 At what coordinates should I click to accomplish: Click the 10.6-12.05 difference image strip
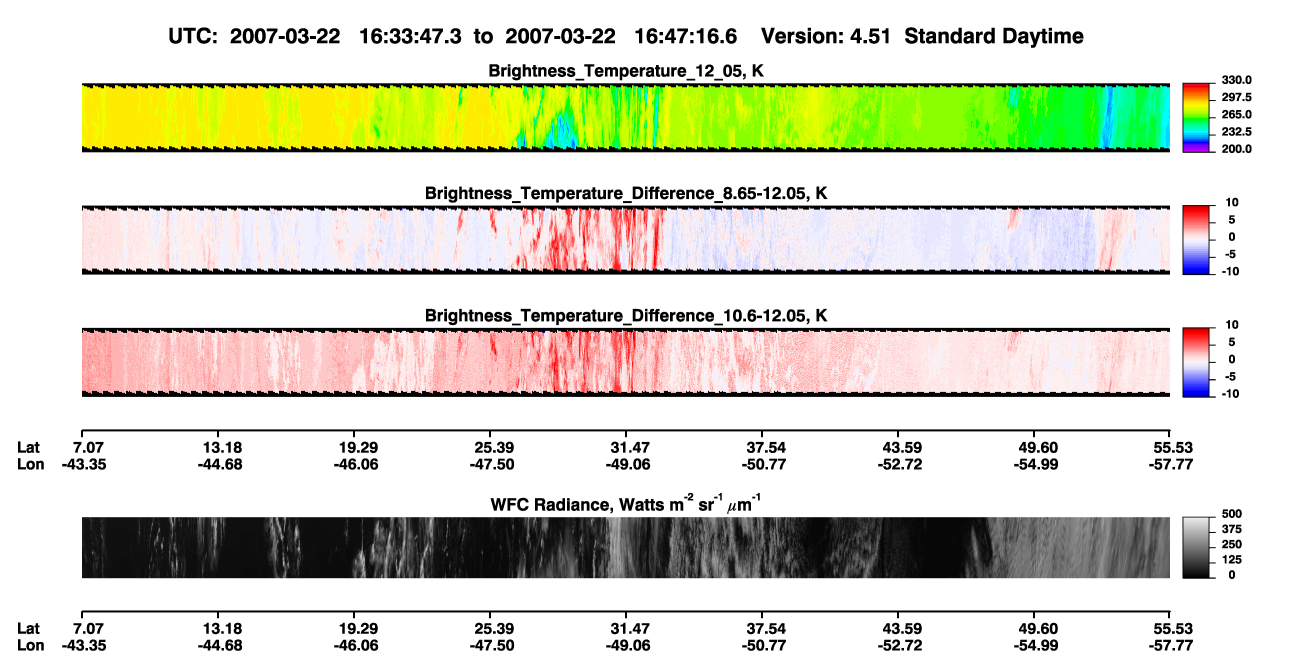click(625, 361)
